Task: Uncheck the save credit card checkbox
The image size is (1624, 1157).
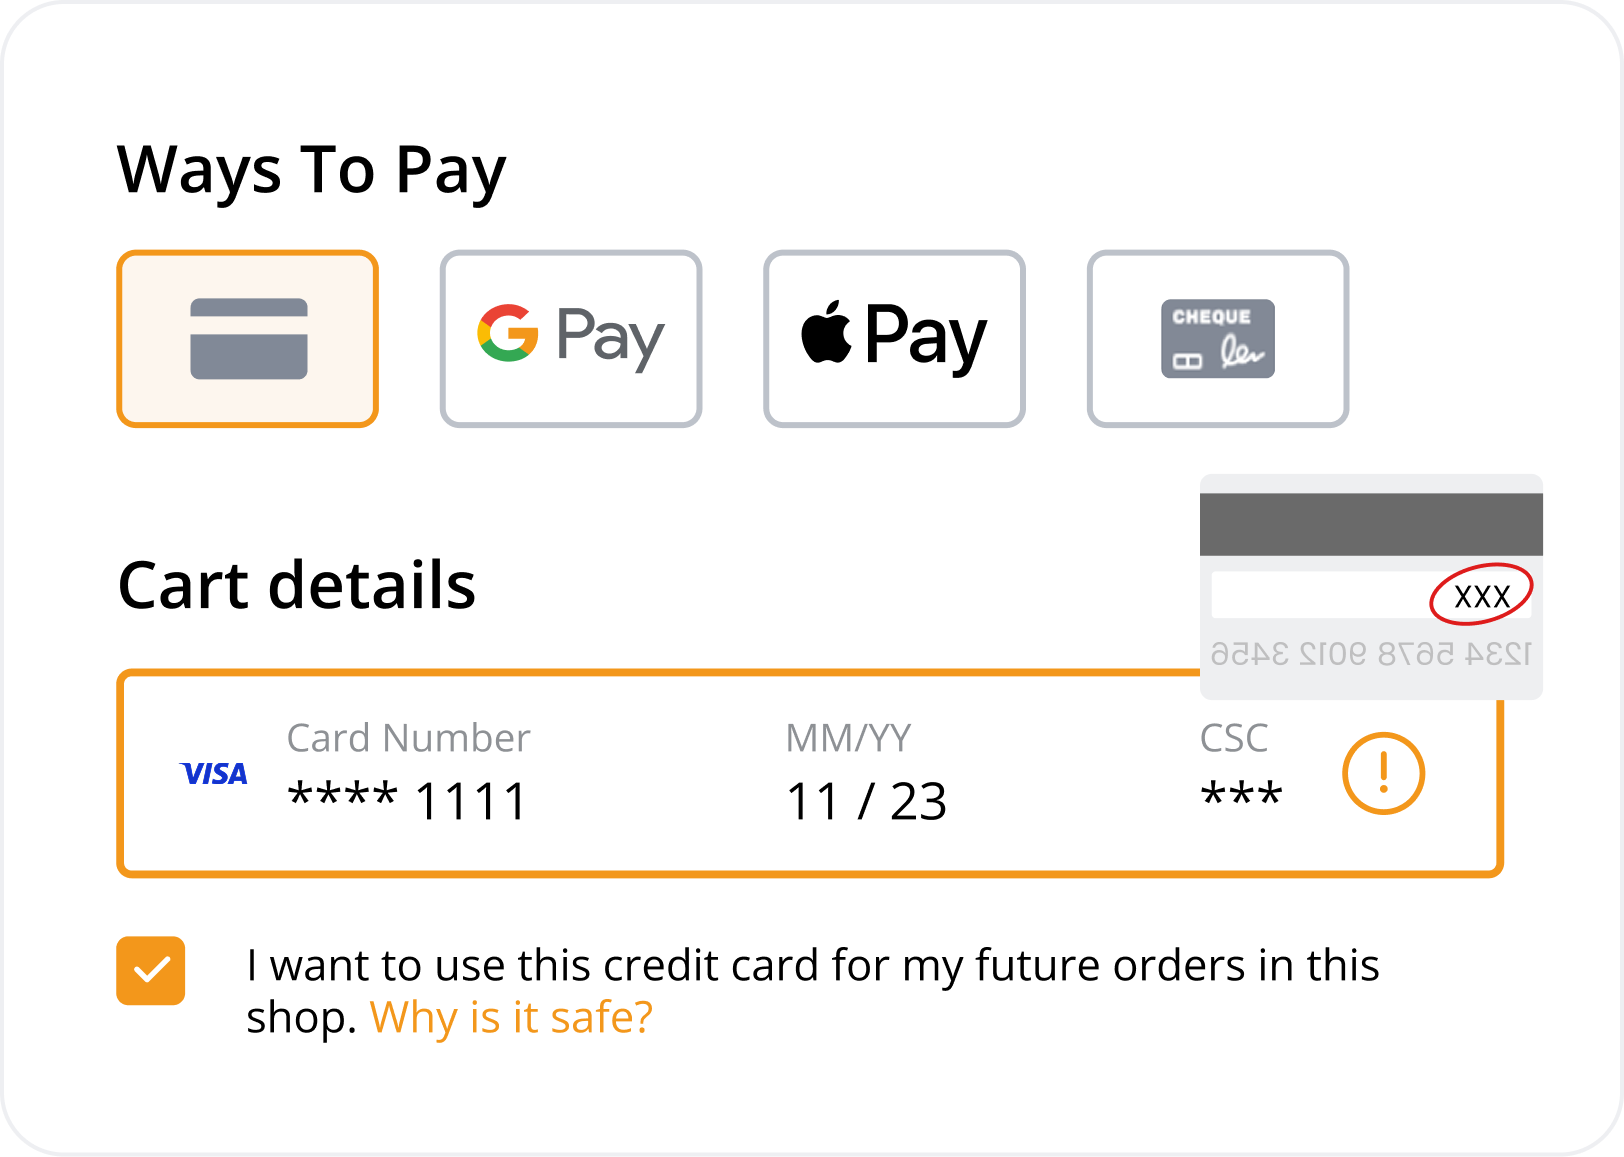Action: (x=151, y=970)
